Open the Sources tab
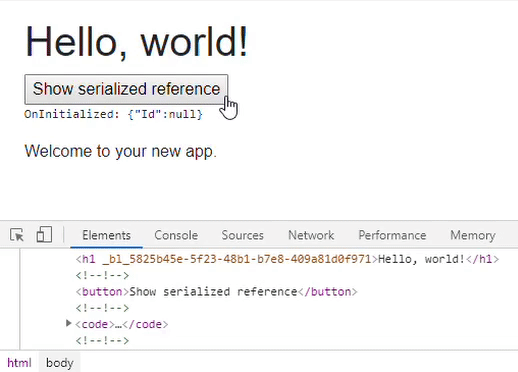 pyautogui.click(x=242, y=235)
